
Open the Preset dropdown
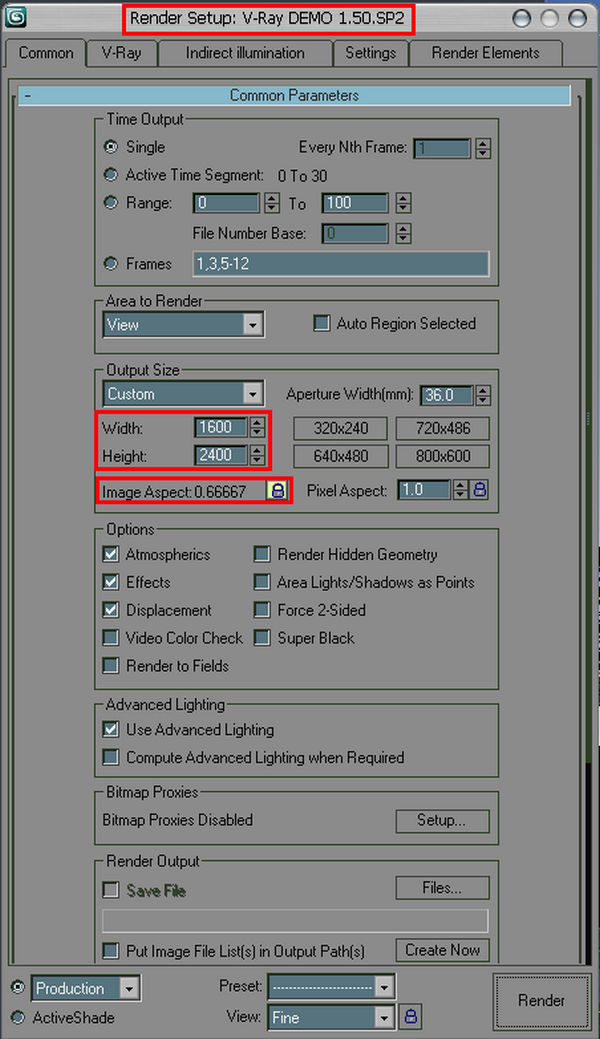[x=331, y=987]
